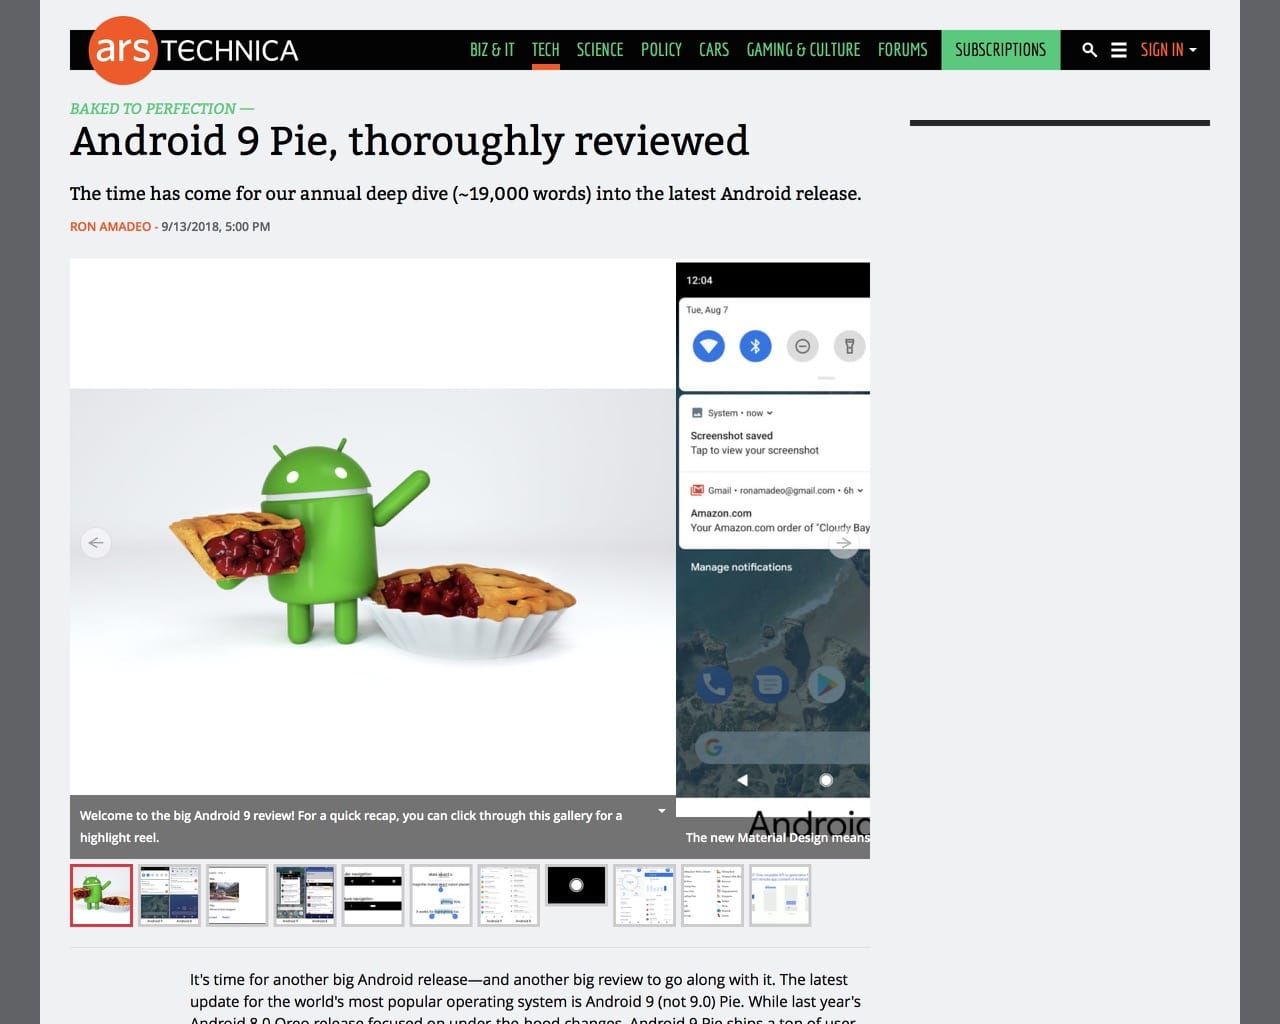The height and width of the screenshot is (1024, 1280).
Task: Open the Sign In dropdown
Action: coord(1169,50)
